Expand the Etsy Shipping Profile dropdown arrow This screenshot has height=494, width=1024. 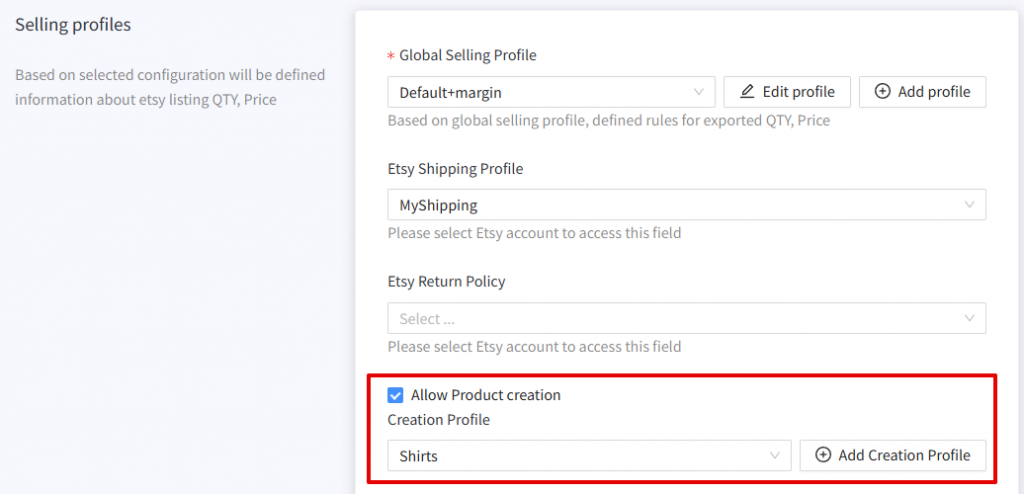point(970,205)
